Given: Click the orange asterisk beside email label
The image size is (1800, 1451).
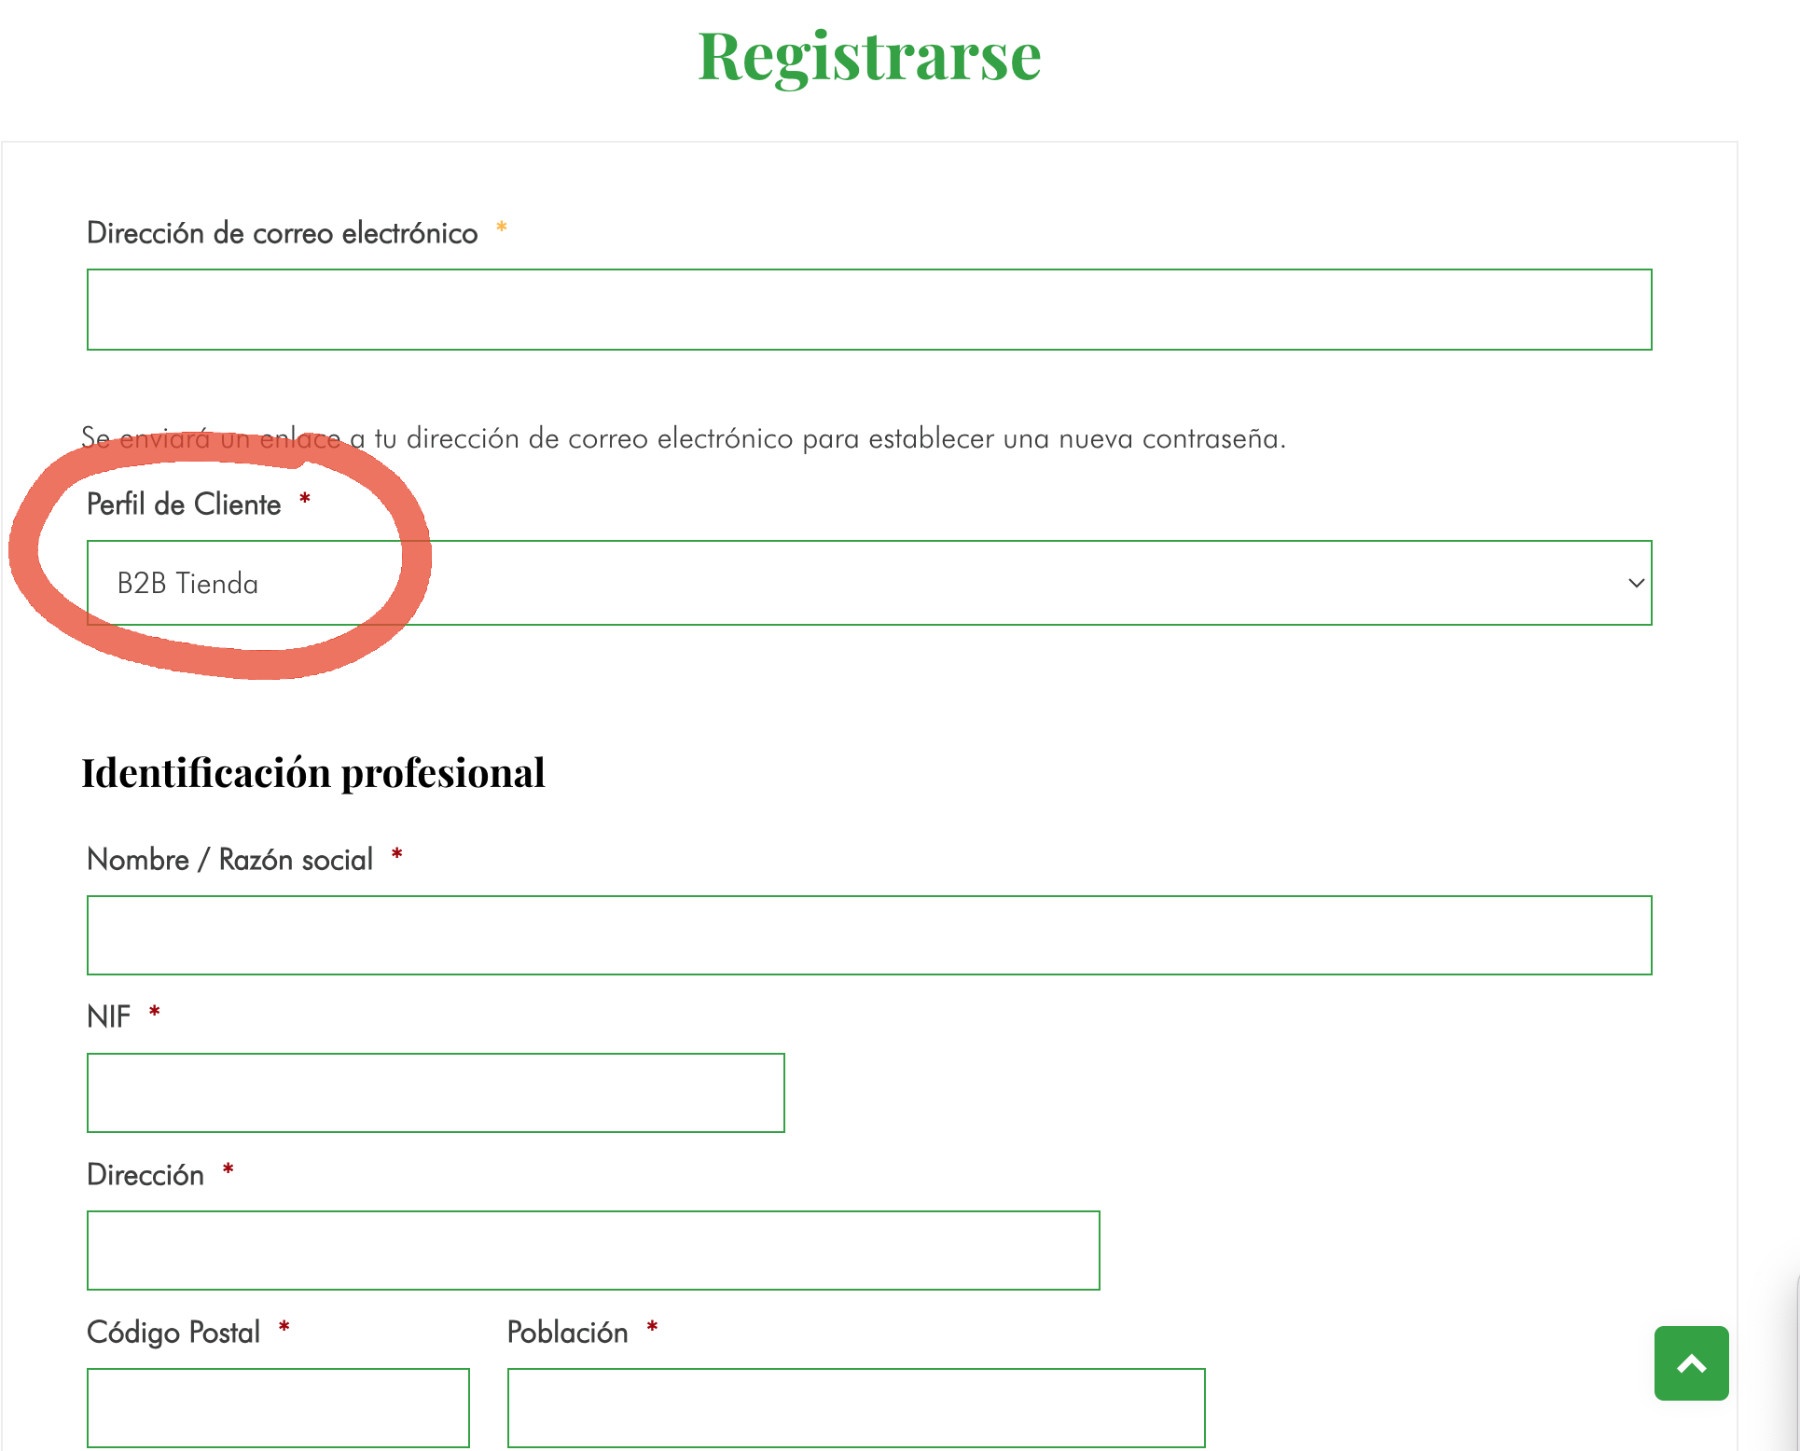Looking at the screenshot, I should coord(502,228).
